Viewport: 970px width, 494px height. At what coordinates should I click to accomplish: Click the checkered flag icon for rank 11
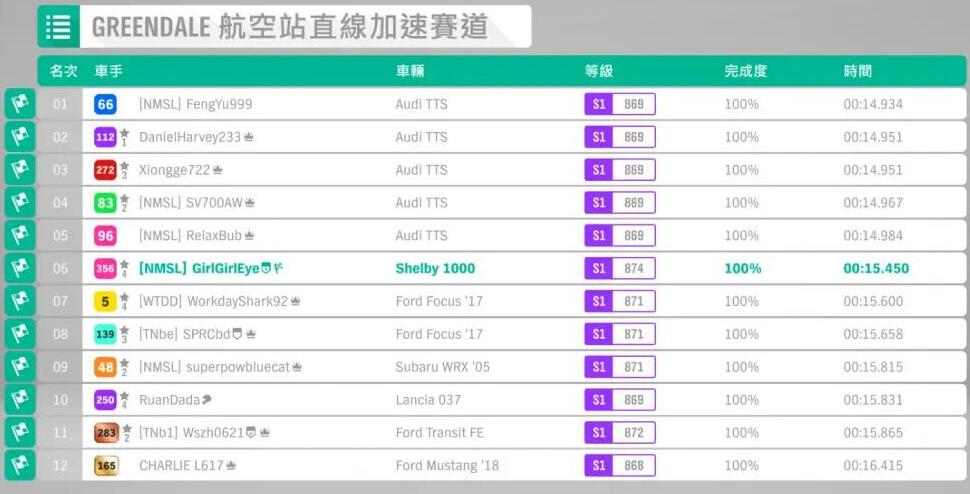tap(20, 432)
